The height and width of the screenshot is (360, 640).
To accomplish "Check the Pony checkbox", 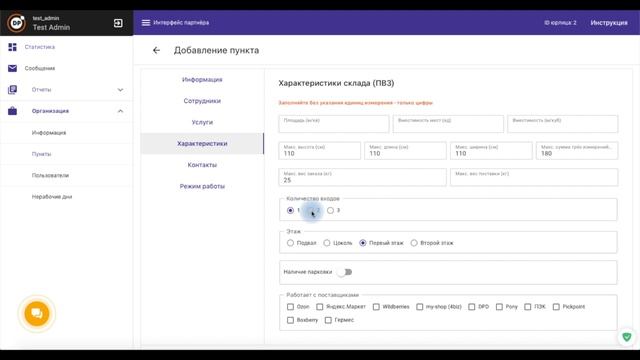I will click(499, 307).
